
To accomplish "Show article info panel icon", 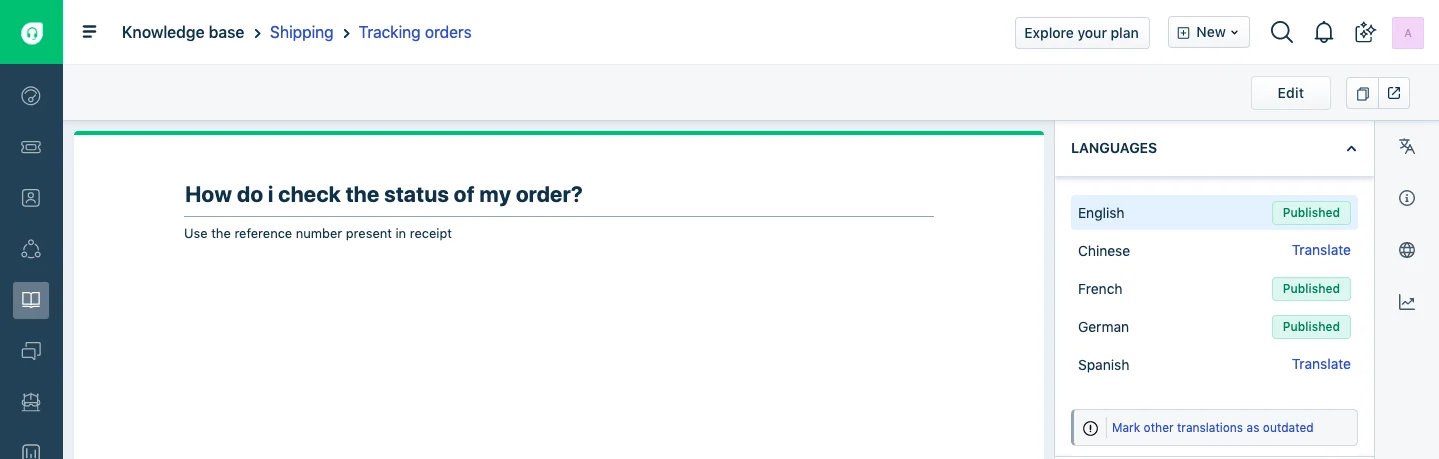I will click(1407, 198).
